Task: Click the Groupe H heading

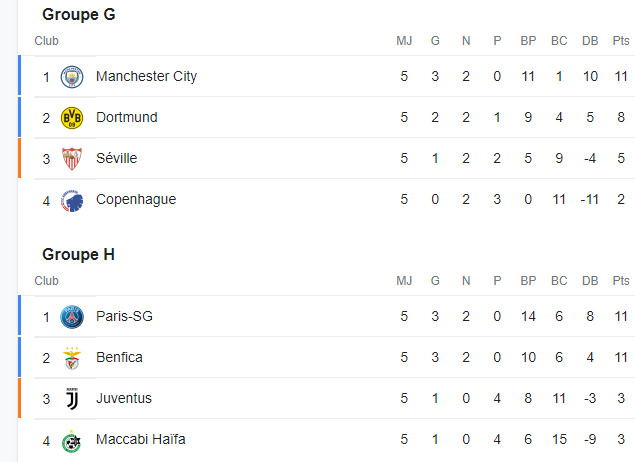Action: (x=79, y=255)
